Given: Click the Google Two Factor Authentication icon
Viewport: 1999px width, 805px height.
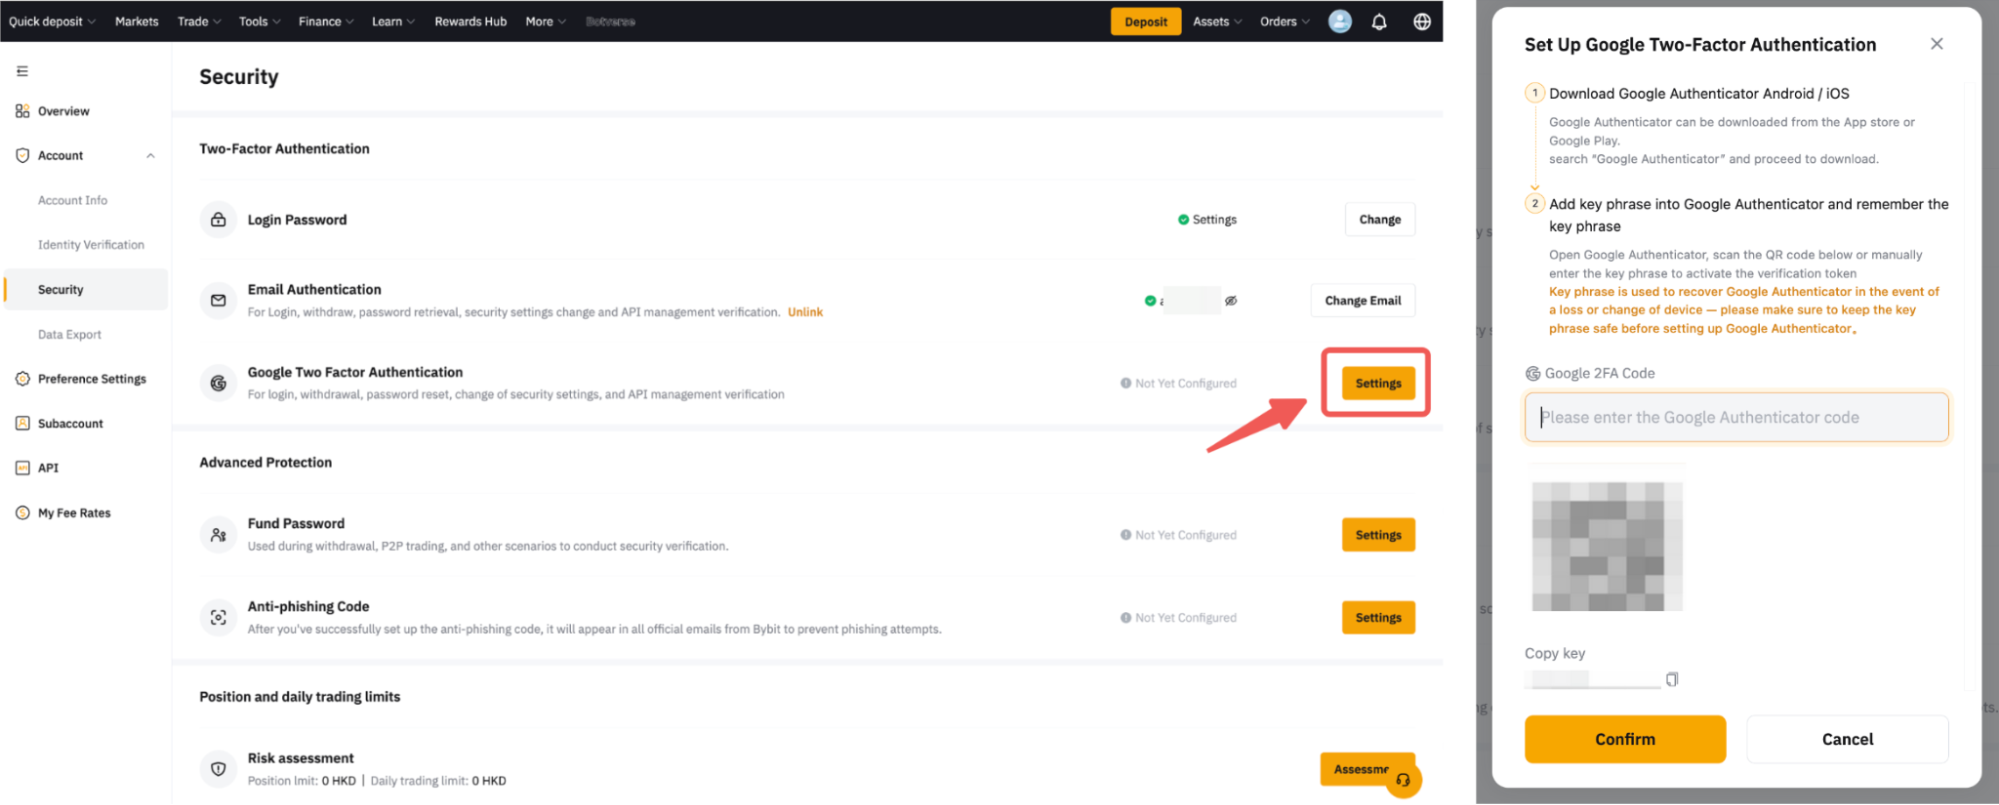Looking at the screenshot, I should [x=218, y=383].
